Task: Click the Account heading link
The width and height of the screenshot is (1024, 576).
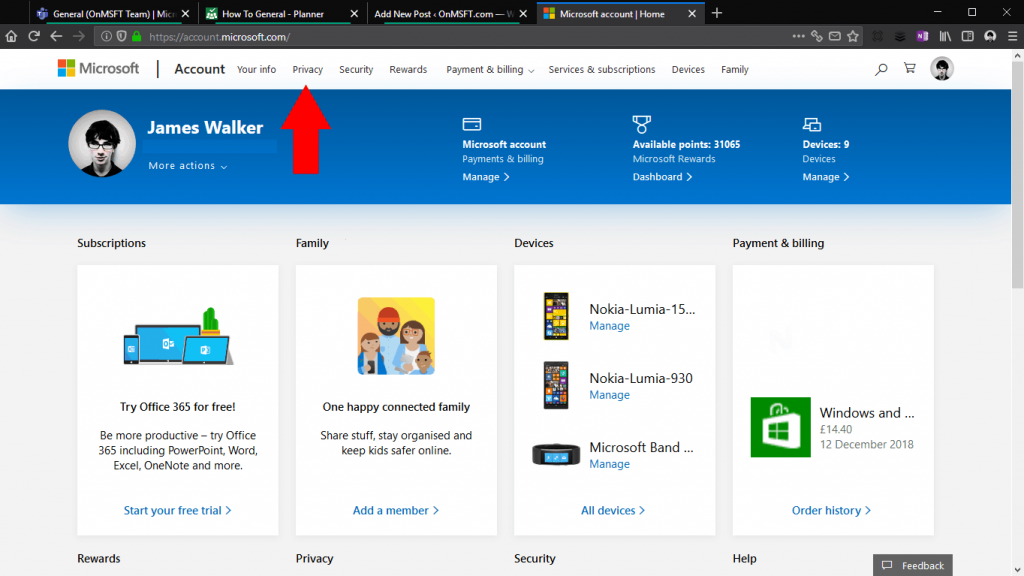Action: coord(199,69)
